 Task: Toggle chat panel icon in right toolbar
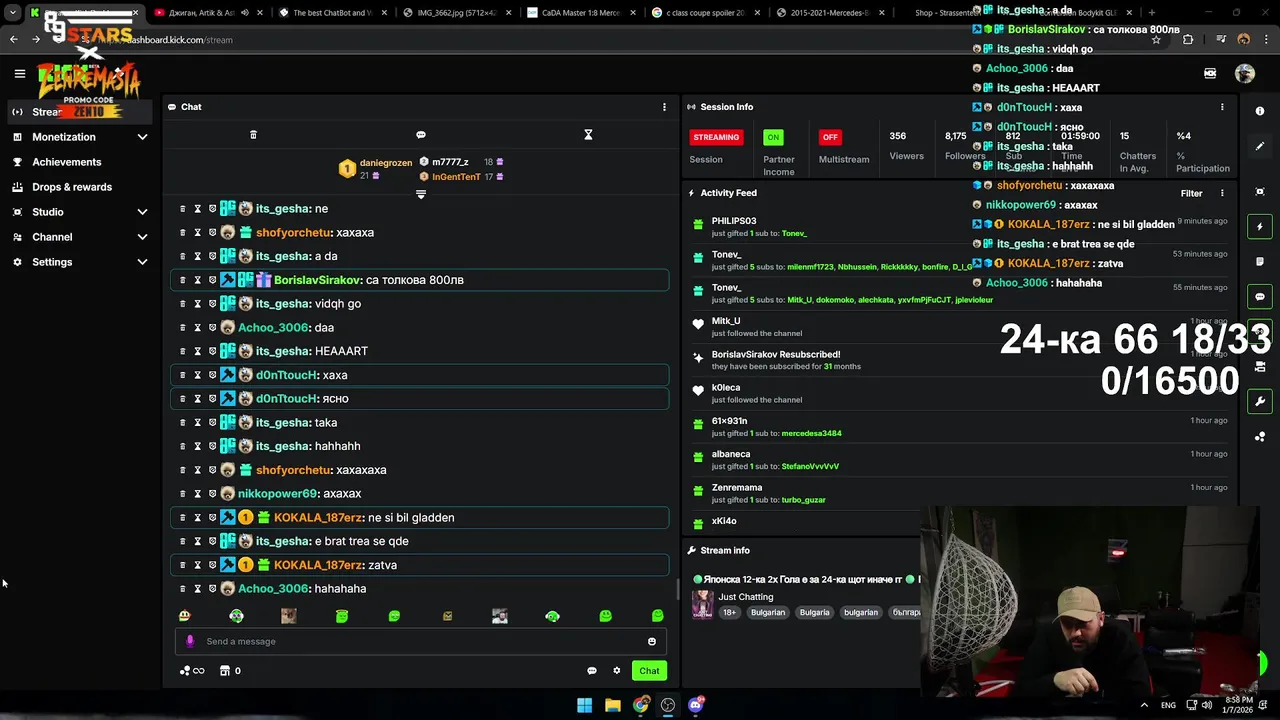[x=1260, y=297]
